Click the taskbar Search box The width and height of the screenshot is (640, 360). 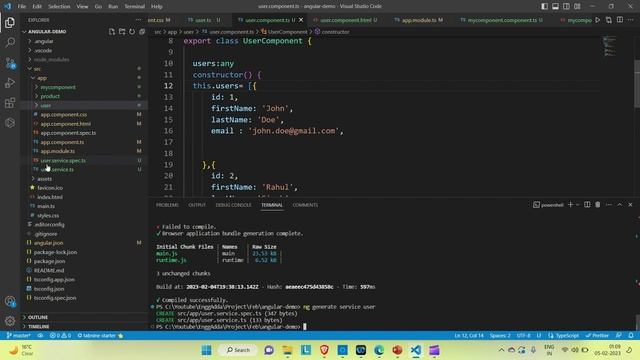click(x=238, y=350)
